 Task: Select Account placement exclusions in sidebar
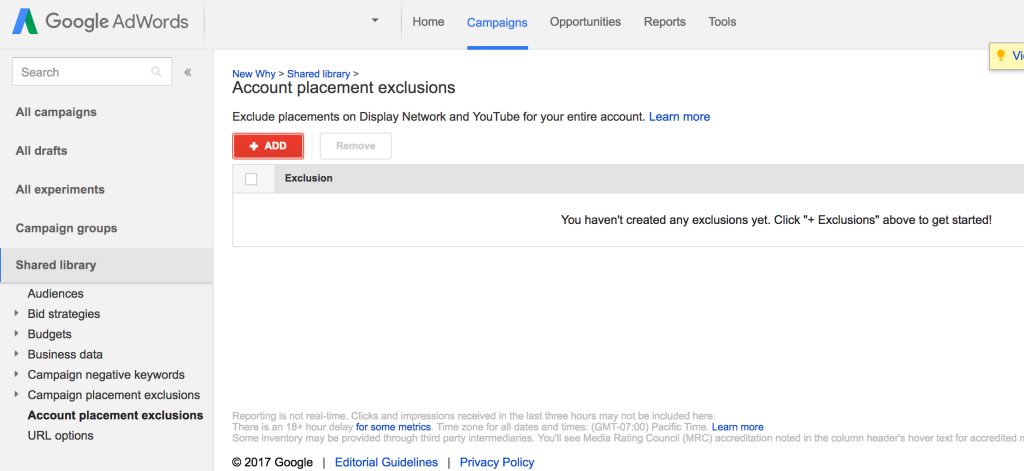116,415
